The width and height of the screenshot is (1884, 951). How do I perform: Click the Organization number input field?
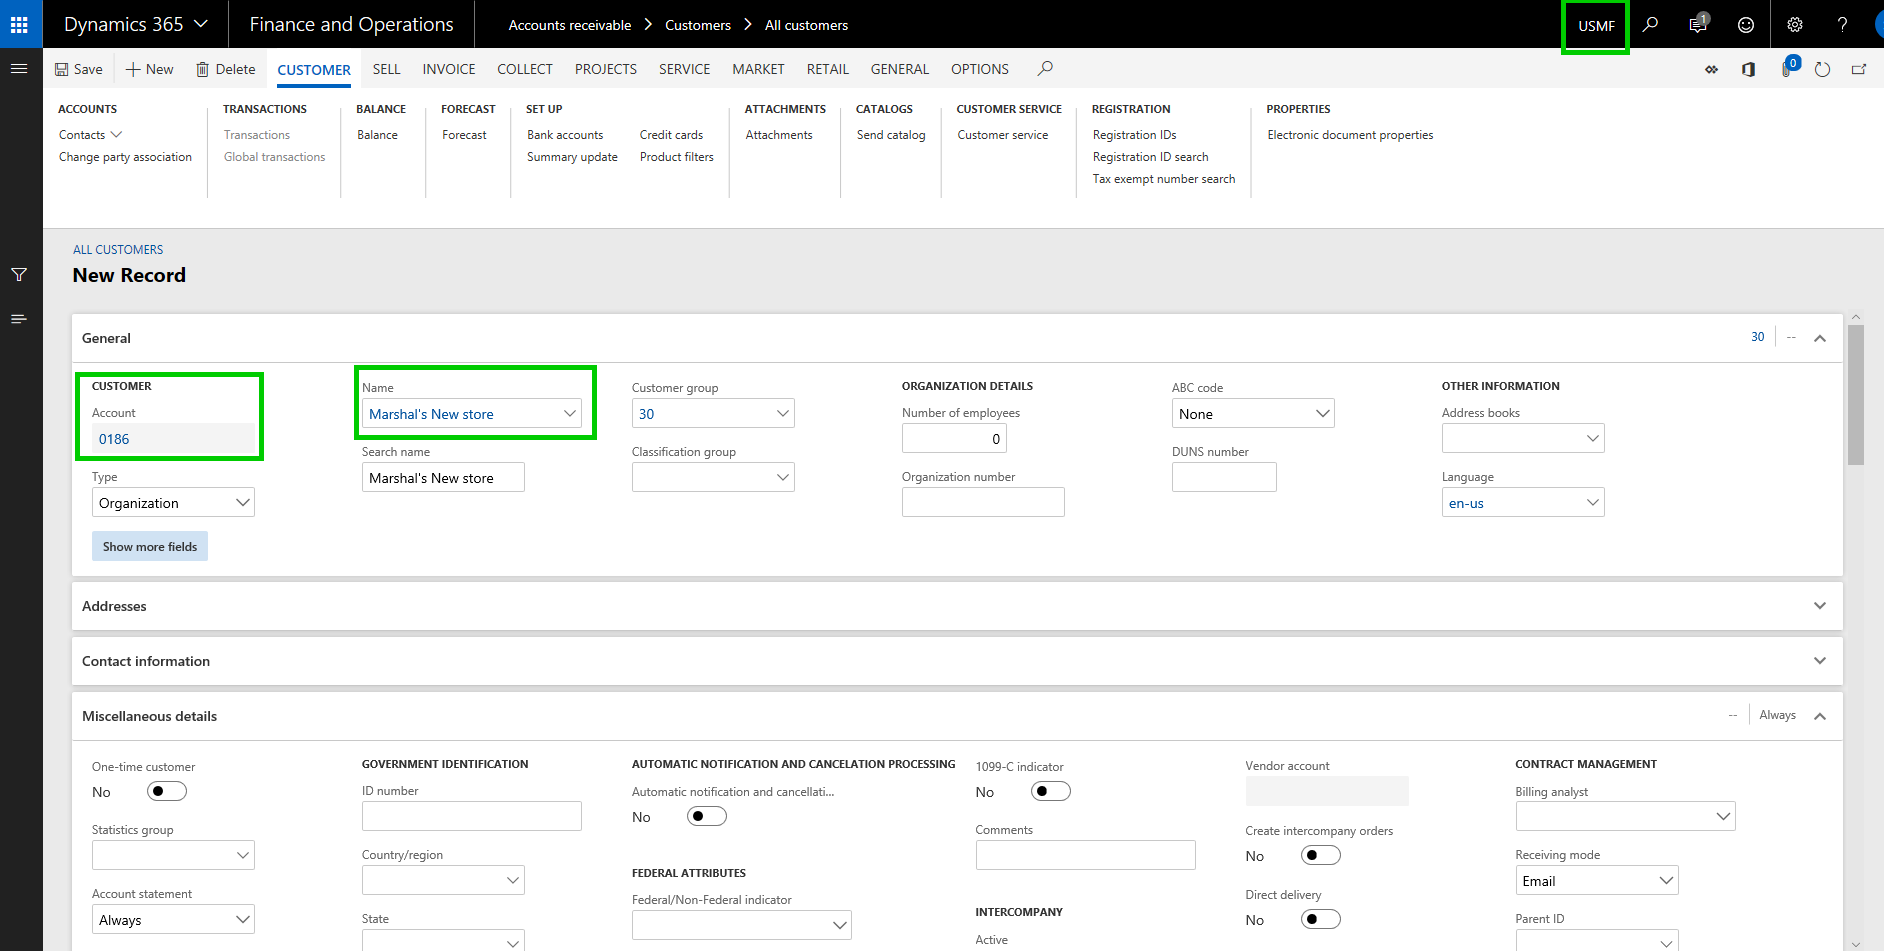[982, 502]
